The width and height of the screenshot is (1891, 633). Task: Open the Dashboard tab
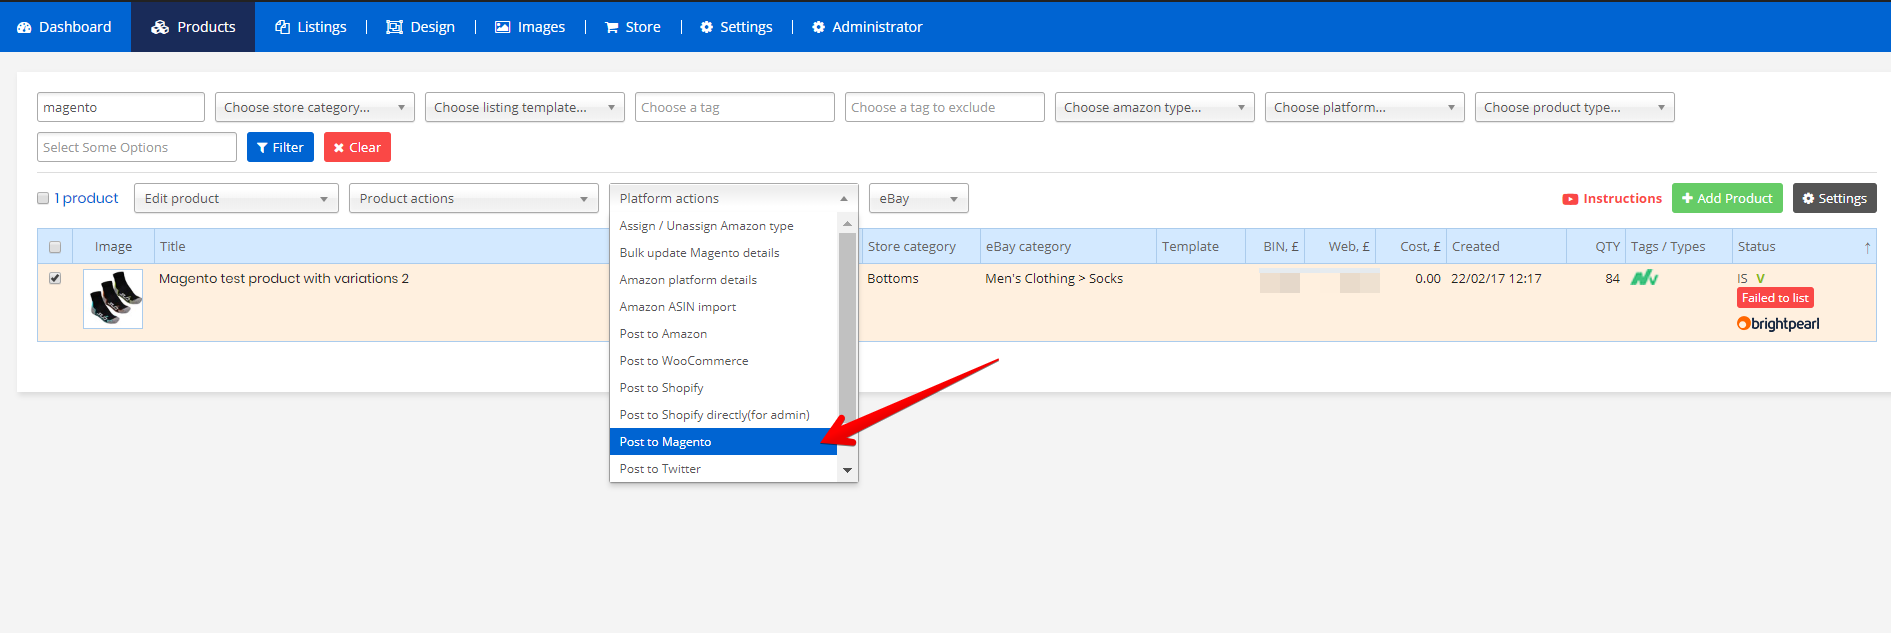65,27
